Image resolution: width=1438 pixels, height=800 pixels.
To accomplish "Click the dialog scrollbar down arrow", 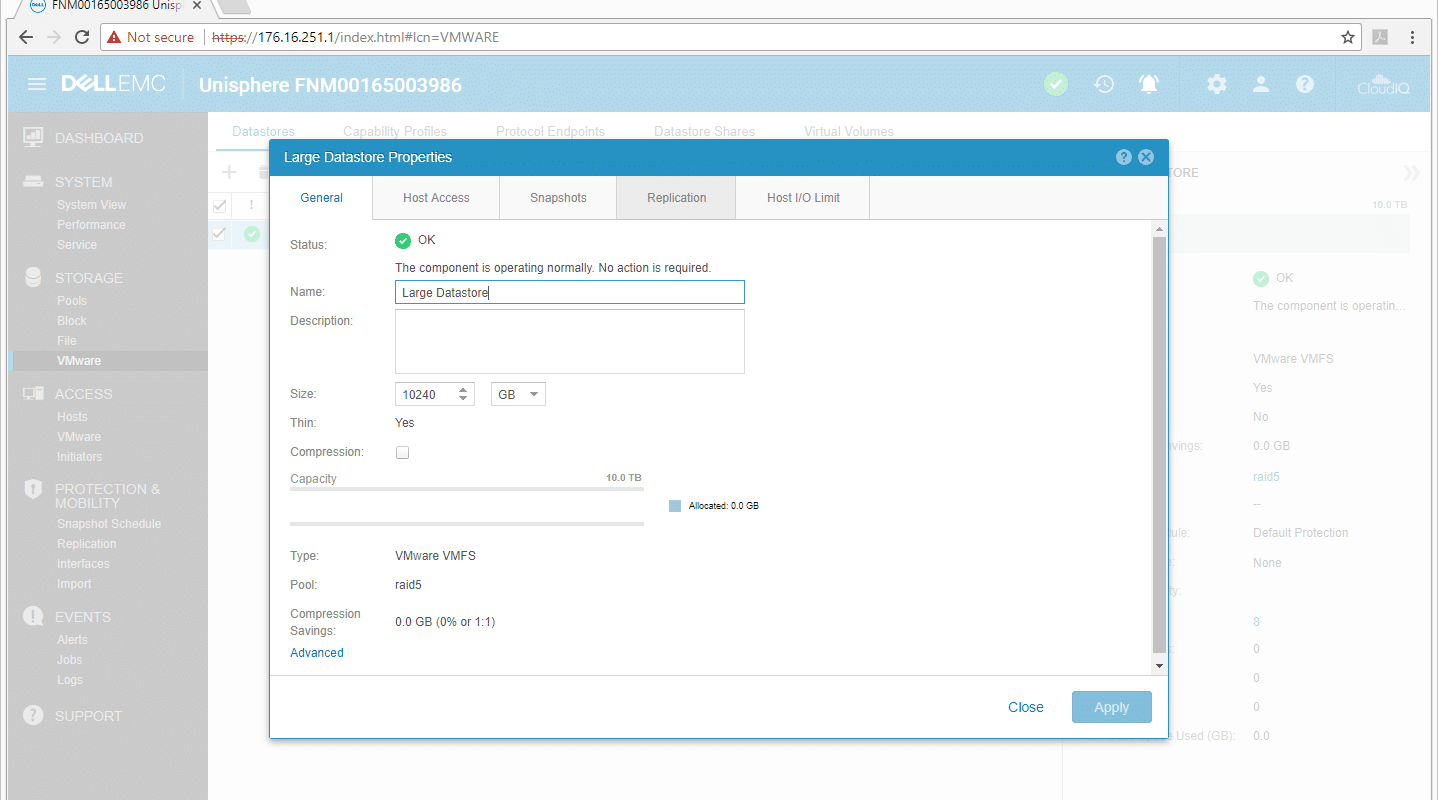I will (x=1159, y=666).
